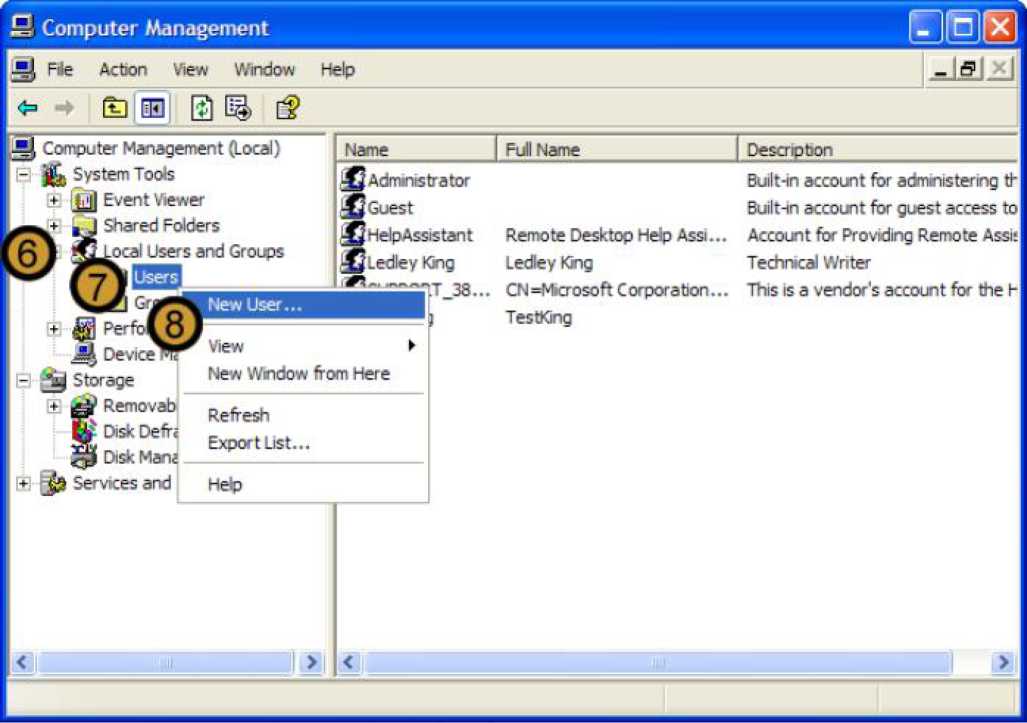Collapse the Storage tree node
Screen dimensions: 1027x723
click(x=24, y=380)
